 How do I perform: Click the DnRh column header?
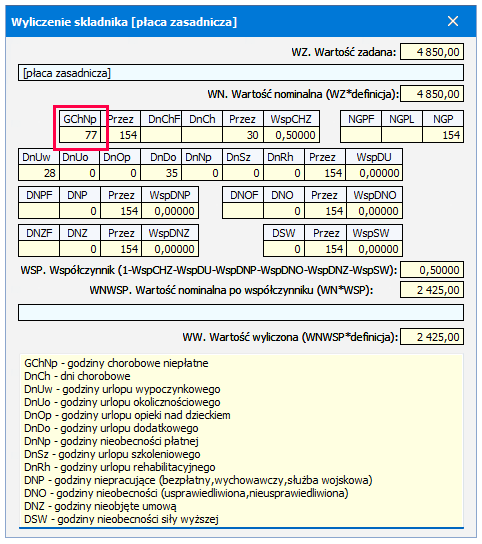point(284,157)
